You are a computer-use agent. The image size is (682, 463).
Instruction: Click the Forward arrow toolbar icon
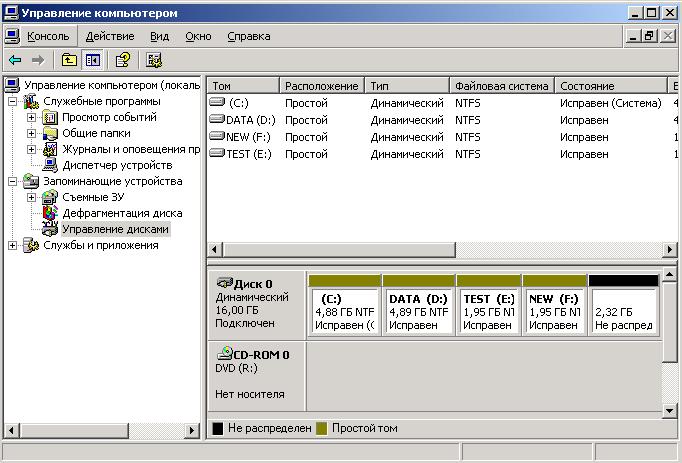point(38,60)
